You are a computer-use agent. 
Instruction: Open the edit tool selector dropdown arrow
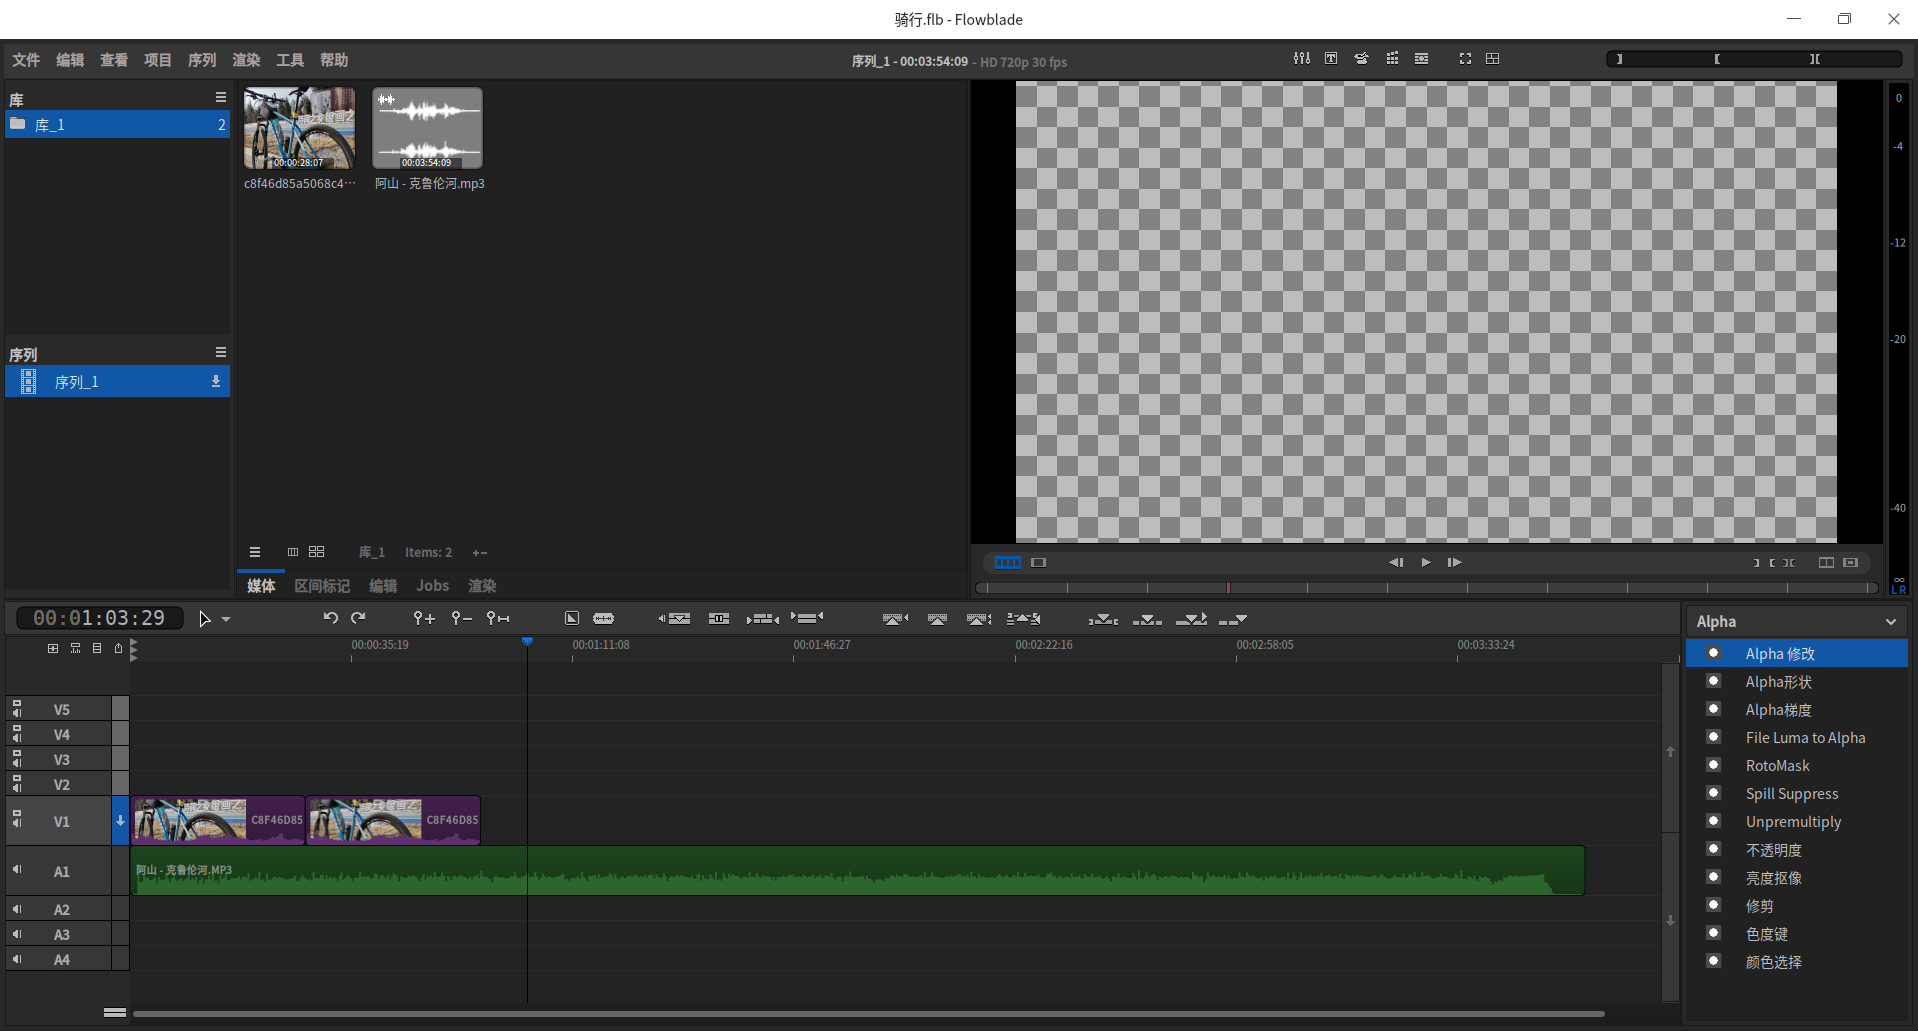[226, 619]
